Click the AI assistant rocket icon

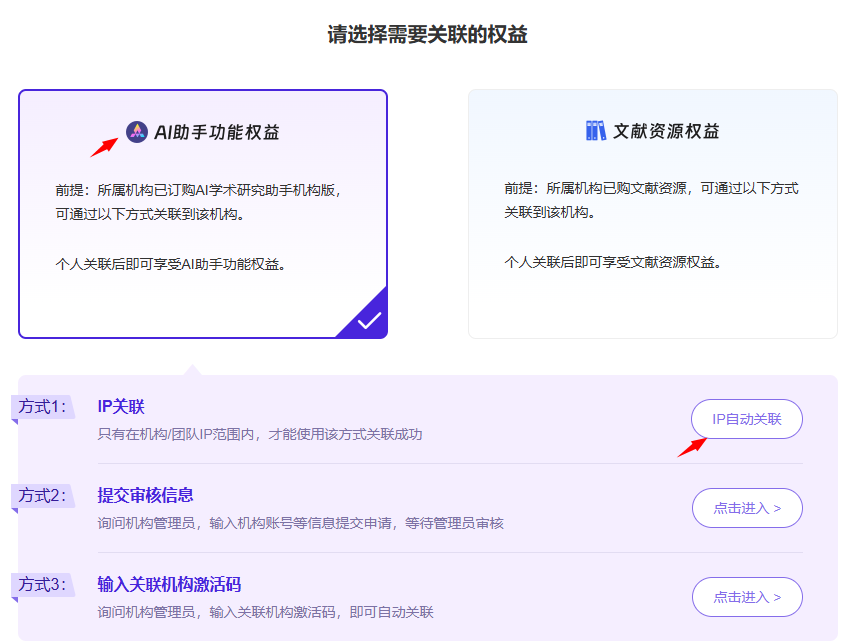tap(137, 131)
